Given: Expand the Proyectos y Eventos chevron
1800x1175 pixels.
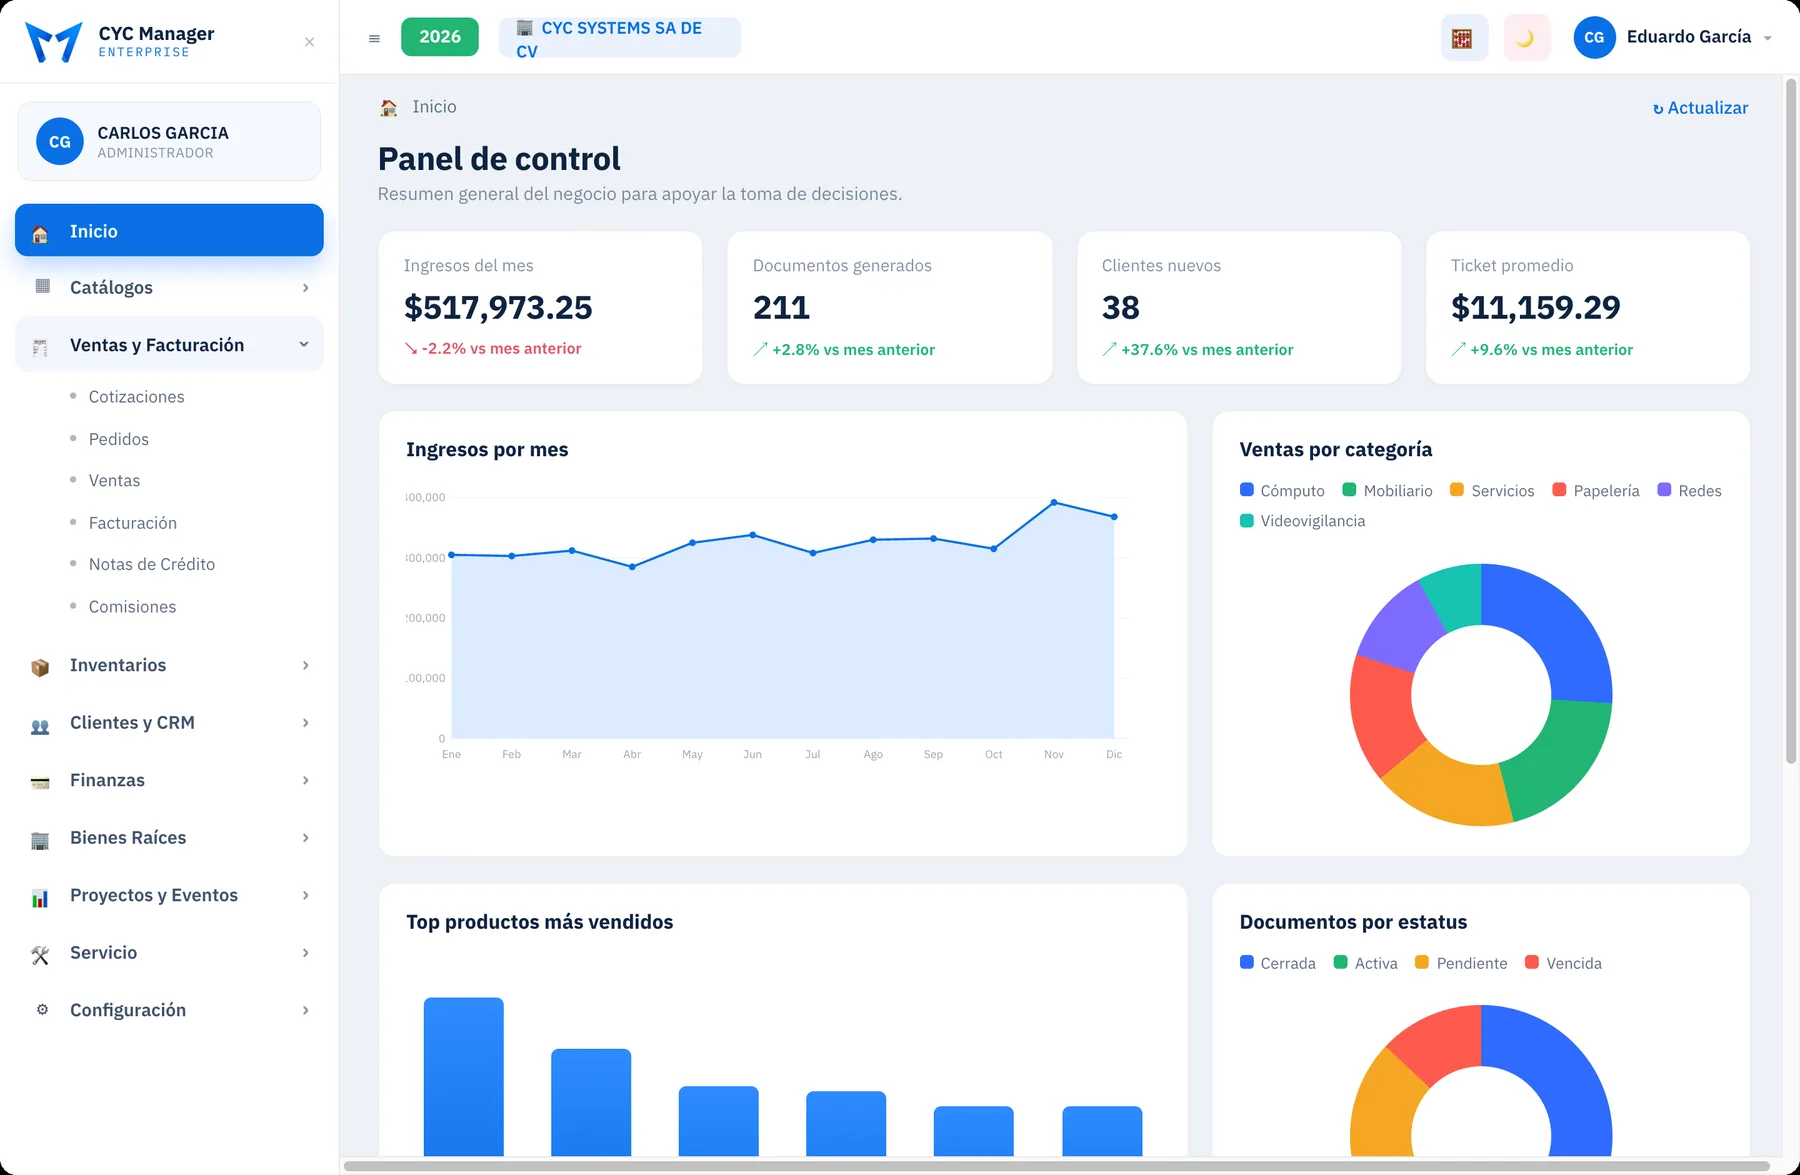Looking at the screenshot, I should pyautogui.click(x=305, y=896).
